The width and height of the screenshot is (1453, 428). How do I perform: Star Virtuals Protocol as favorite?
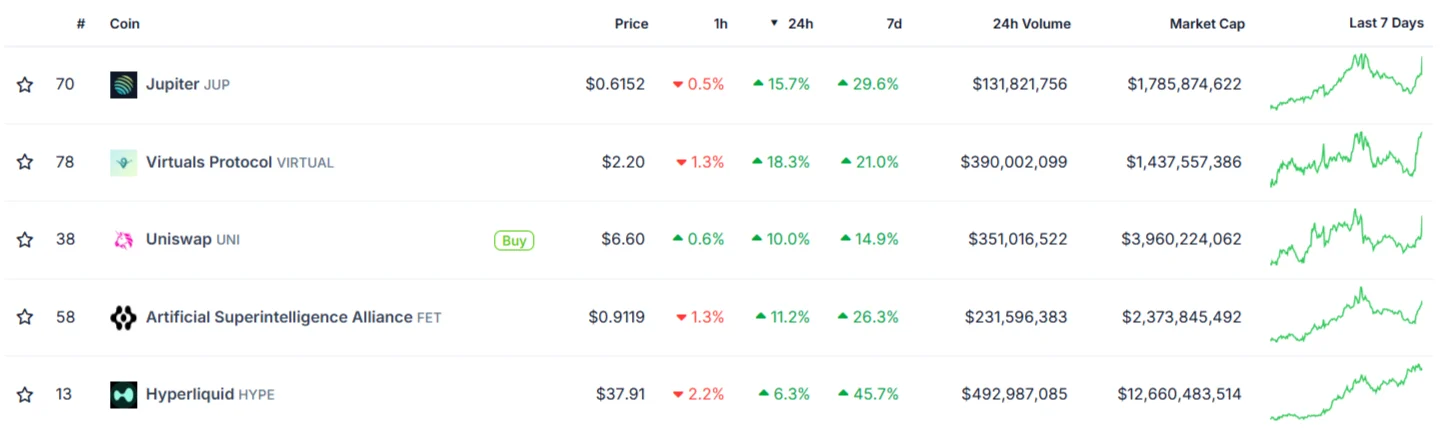click(25, 162)
